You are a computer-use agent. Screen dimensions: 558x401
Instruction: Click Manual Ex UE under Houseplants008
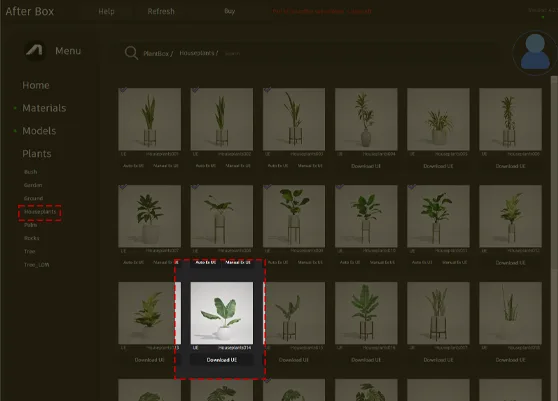[x=238, y=262]
